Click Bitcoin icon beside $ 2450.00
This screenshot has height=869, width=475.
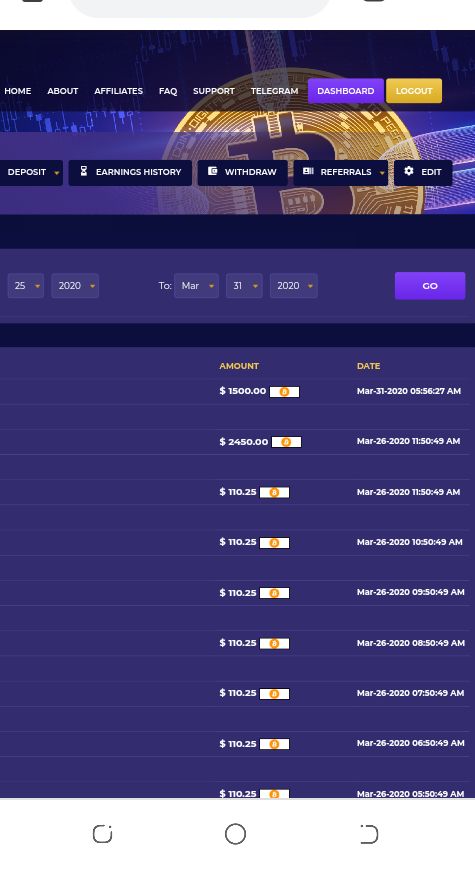(286, 442)
